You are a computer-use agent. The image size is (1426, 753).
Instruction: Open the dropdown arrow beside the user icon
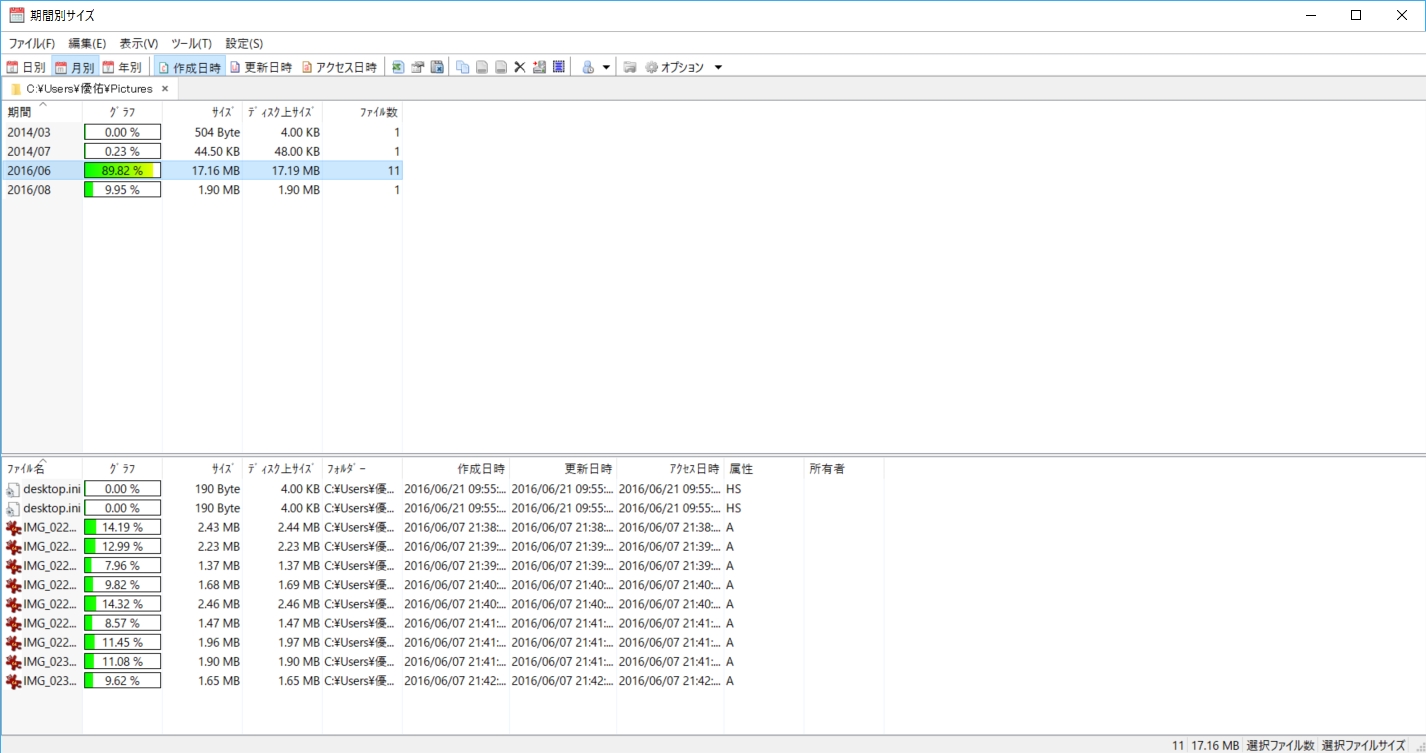[x=607, y=68]
